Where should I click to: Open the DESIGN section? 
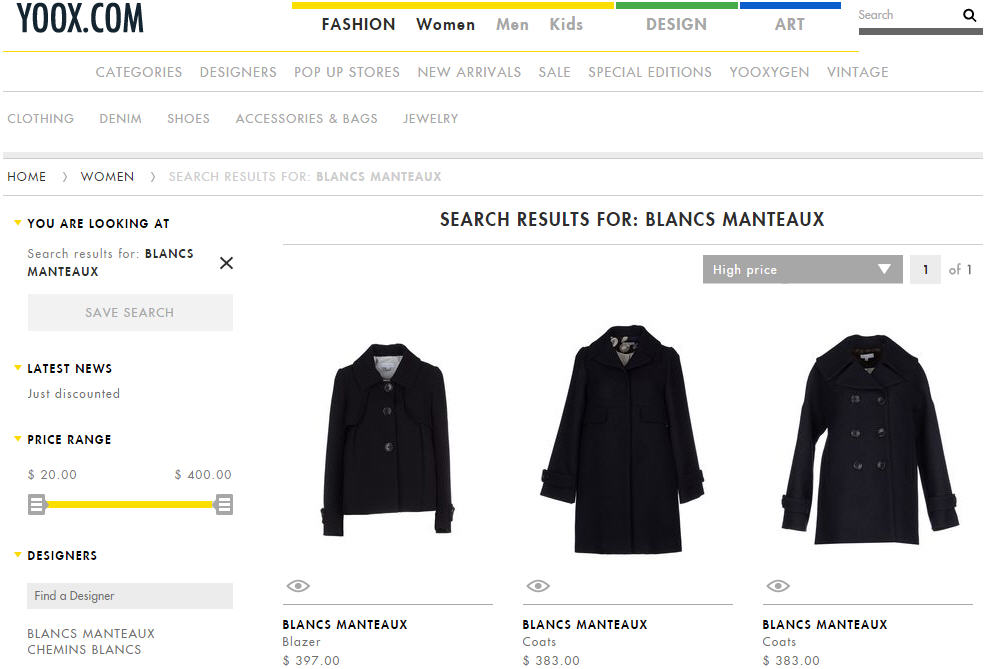point(676,25)
